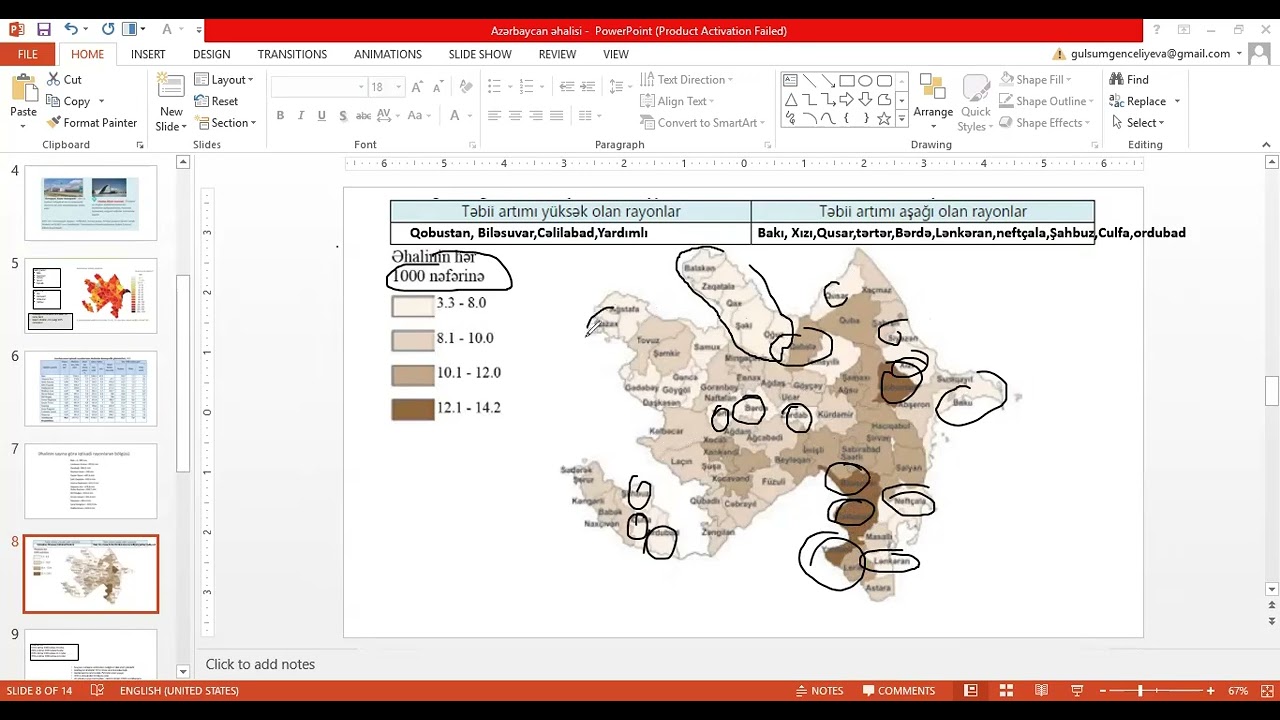Open Quick Styles gallery
This screenshot has width=1280, height=720.
pos(975,102)
